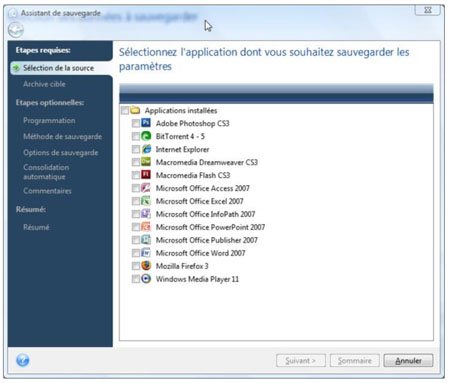Check the Applications installées checkbox
The height and width of the screenshot is (383, 450).
click(125, 110)
